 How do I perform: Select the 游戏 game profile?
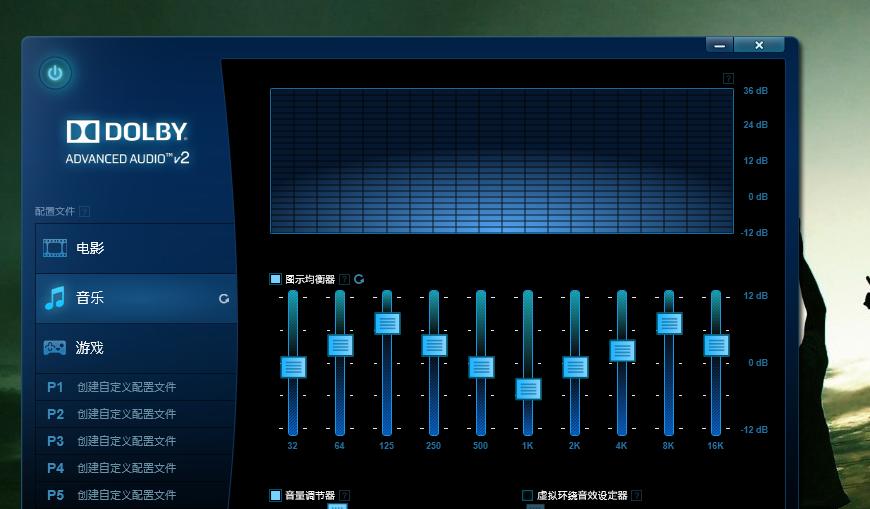point(136,348)
